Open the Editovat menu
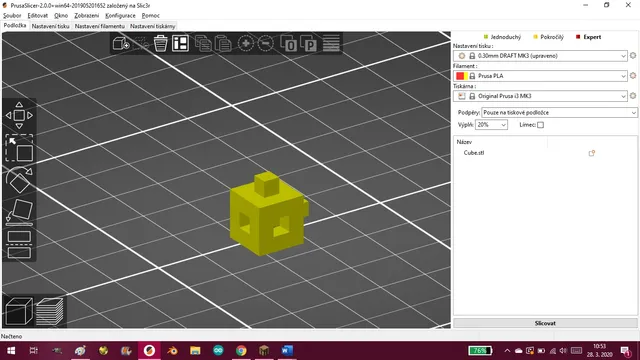The width and height of the screenshot is (640, 360). [x=38, y=16]
